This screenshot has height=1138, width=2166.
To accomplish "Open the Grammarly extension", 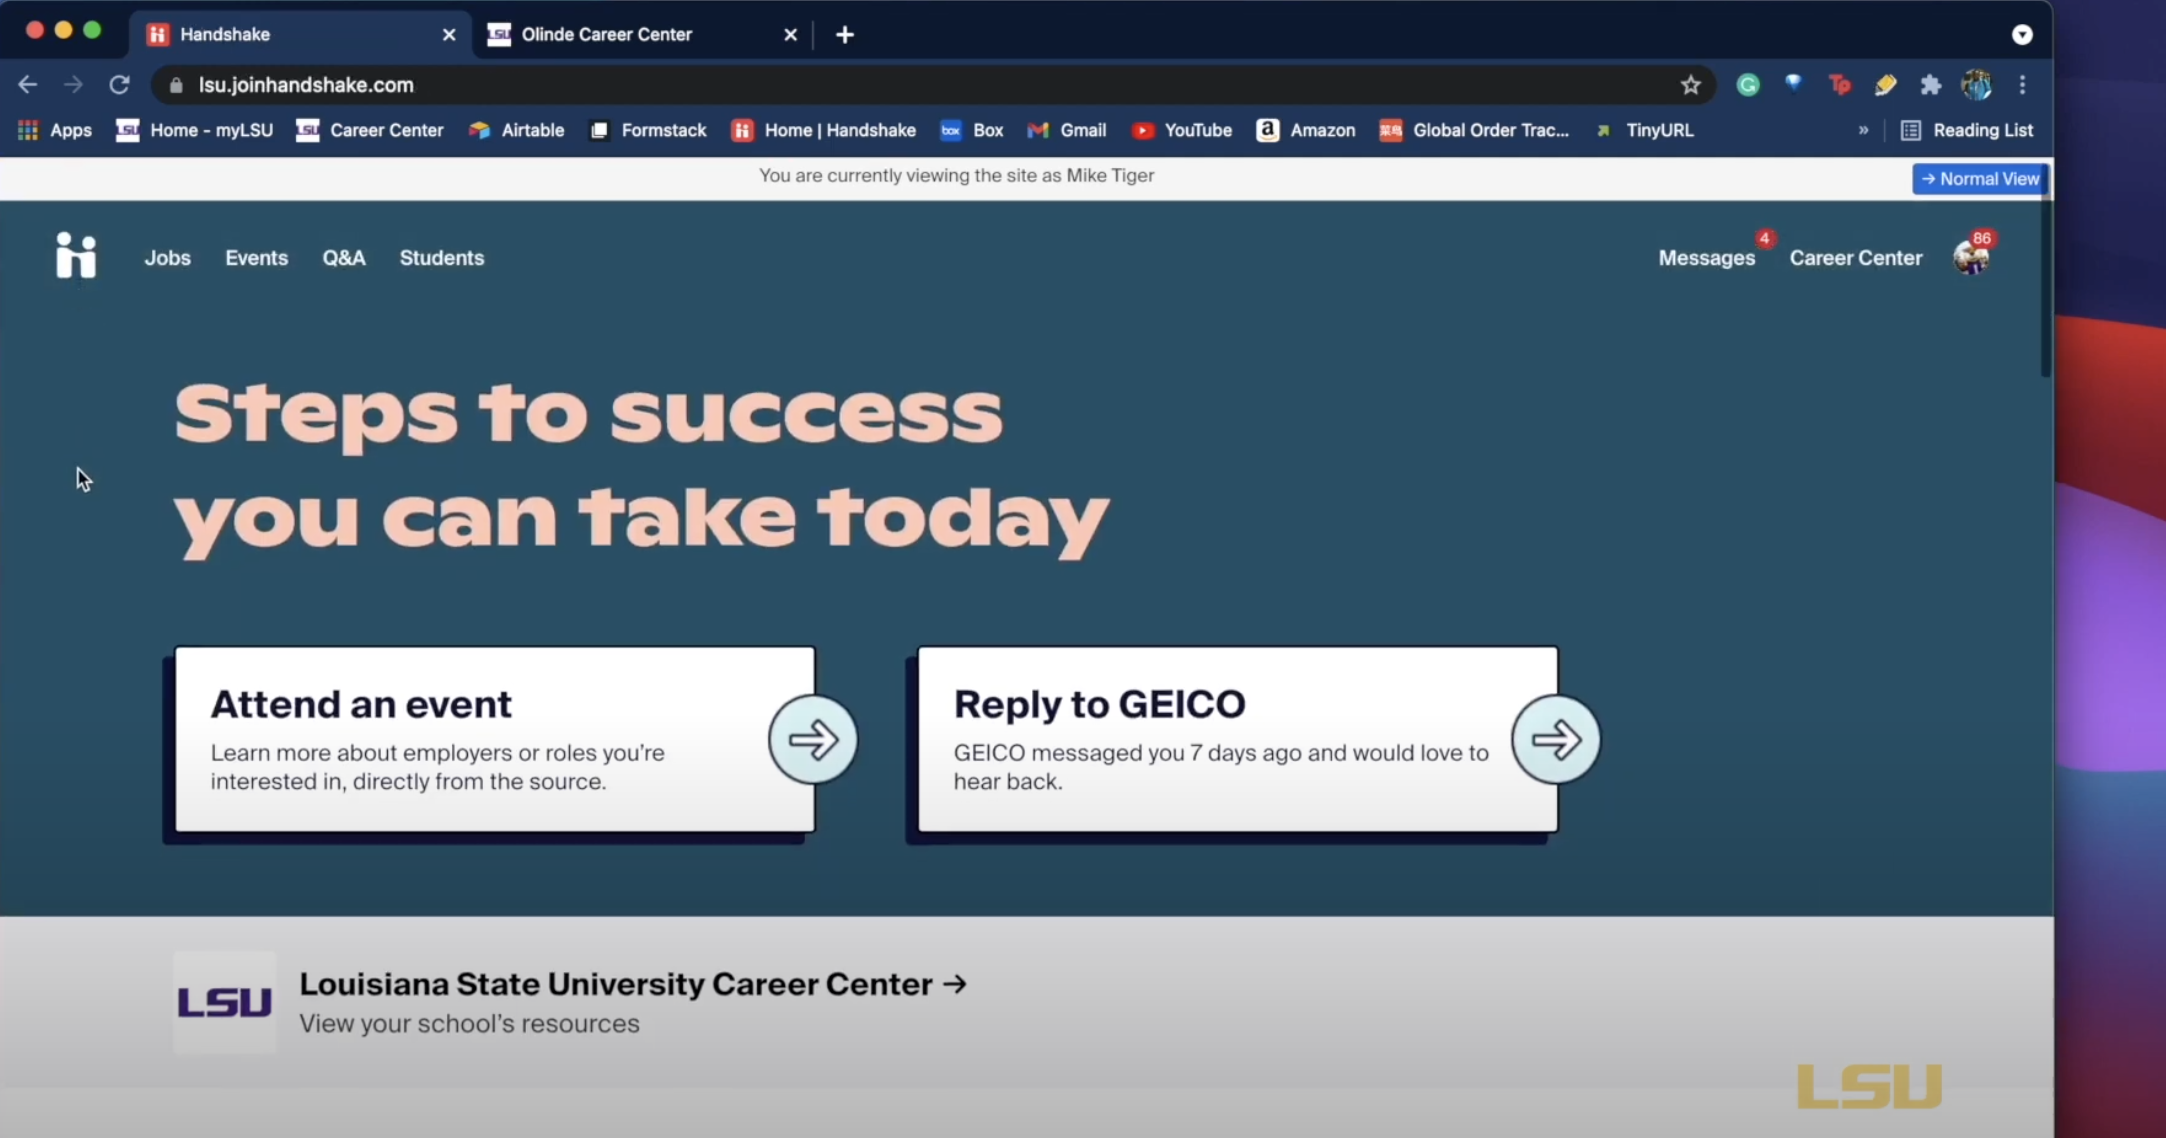I will tap(1748, 85).
